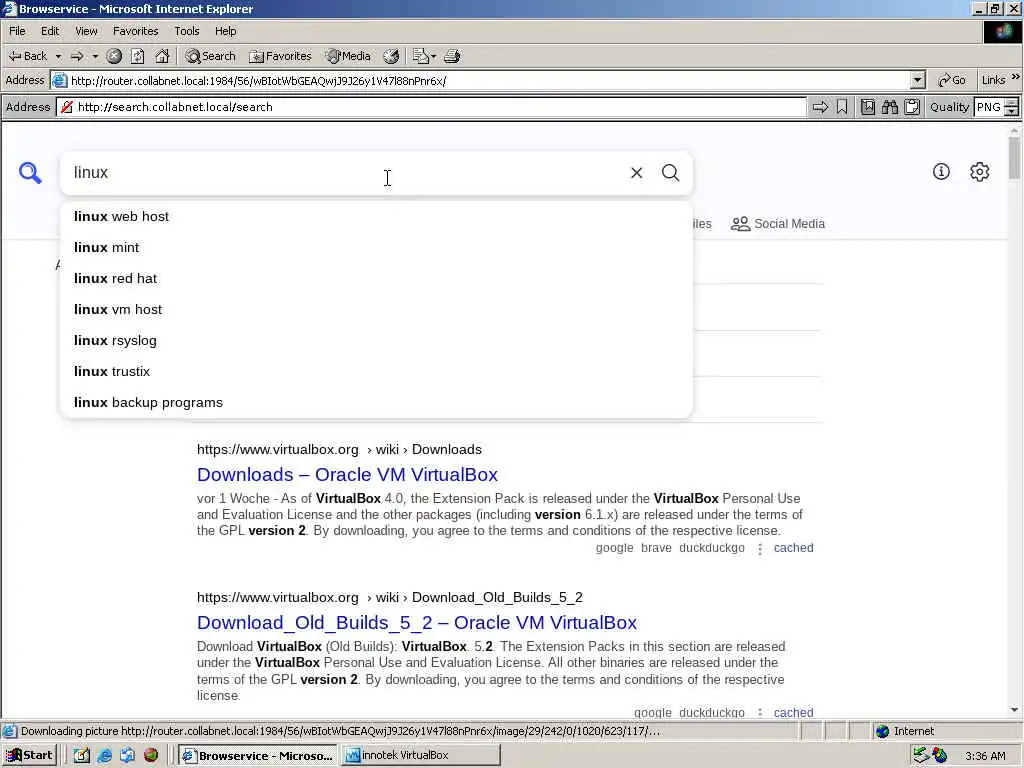Clear the search query with X

[636, 172]
